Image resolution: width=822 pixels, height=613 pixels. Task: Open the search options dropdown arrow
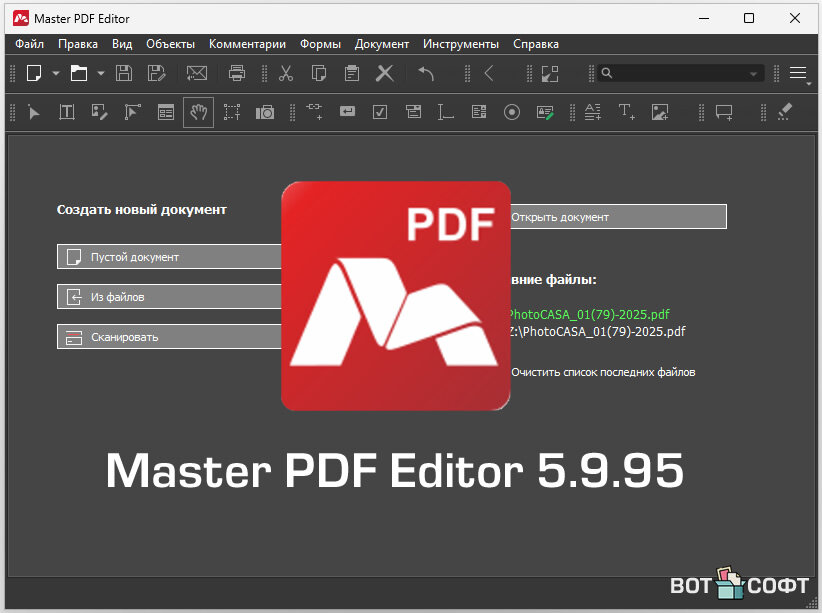(753, 74)
